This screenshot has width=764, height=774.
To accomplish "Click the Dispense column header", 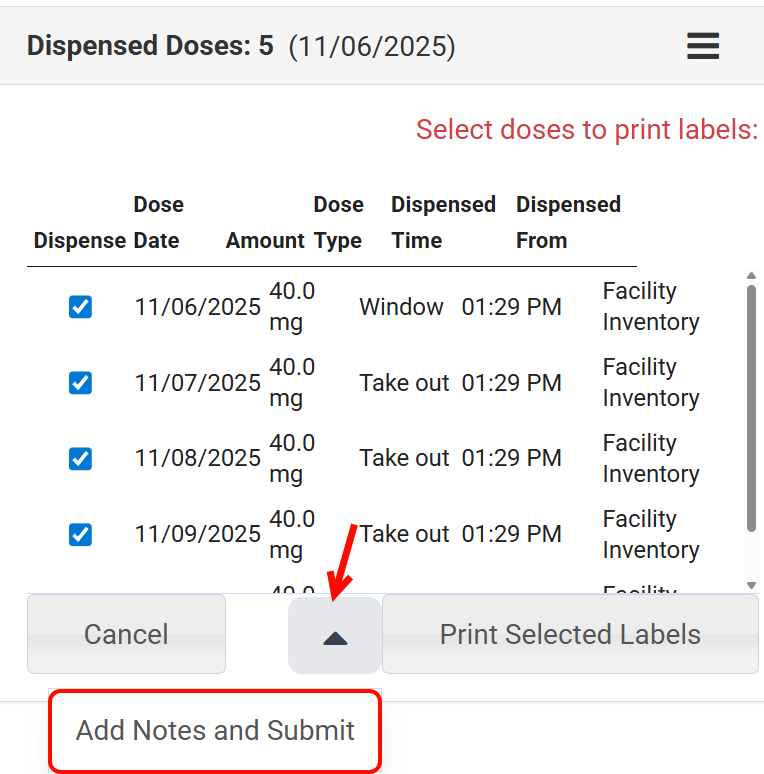I will pos(79,241).
